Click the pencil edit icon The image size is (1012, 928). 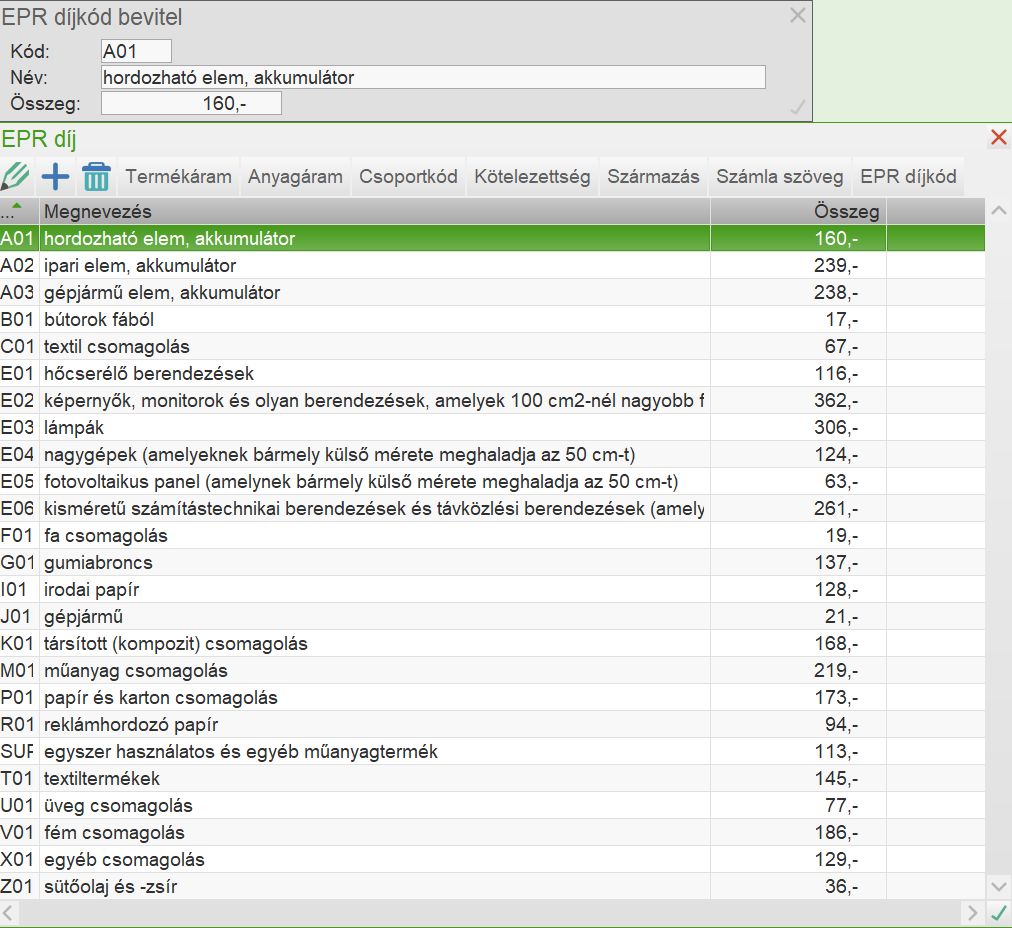16,177
